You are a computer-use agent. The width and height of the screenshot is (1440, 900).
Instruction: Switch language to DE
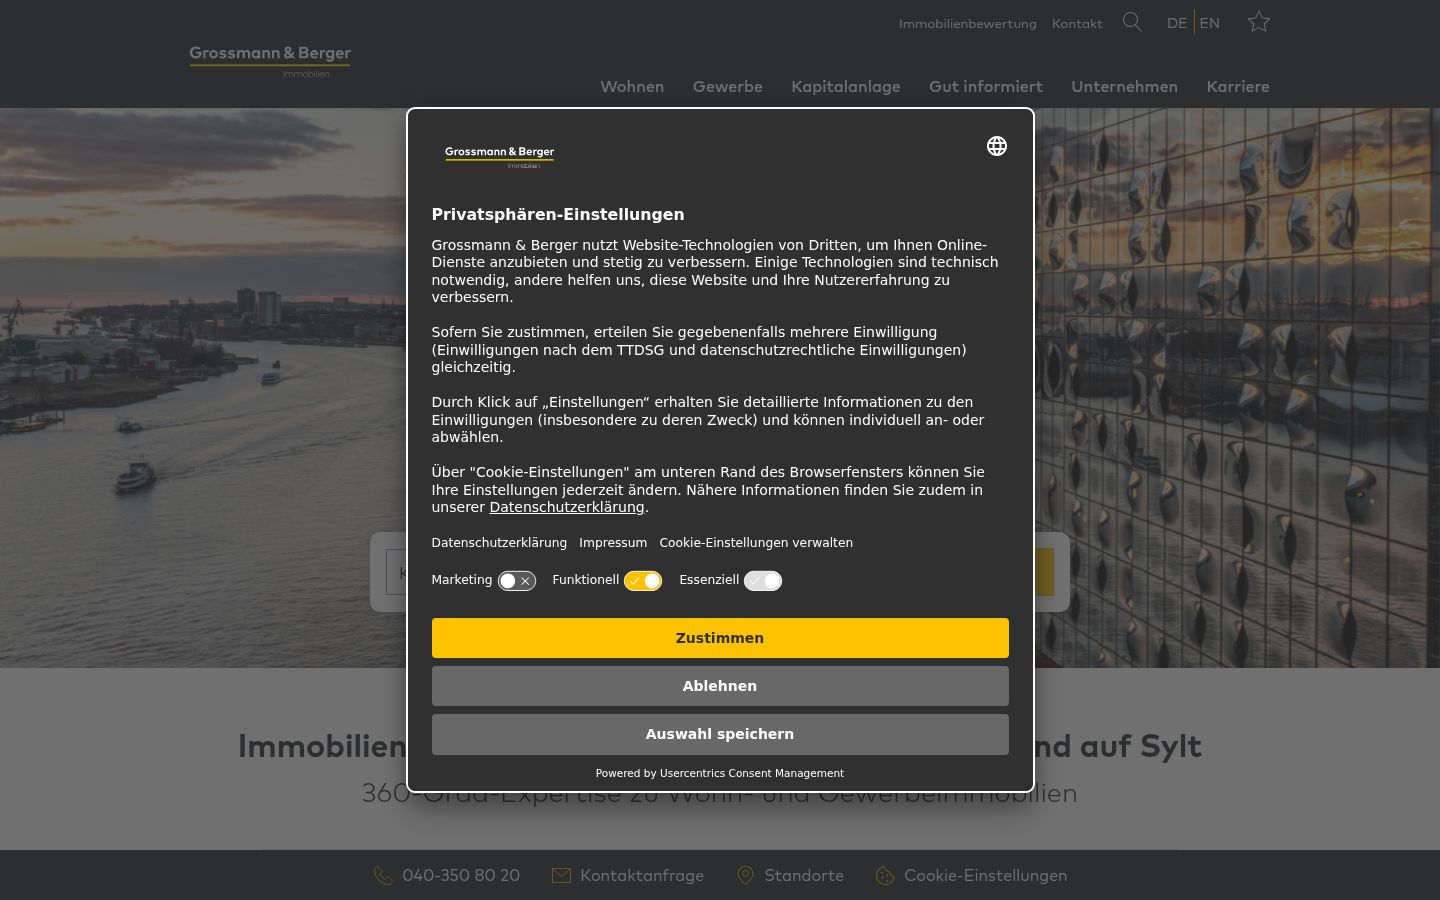pos(1177,23)
